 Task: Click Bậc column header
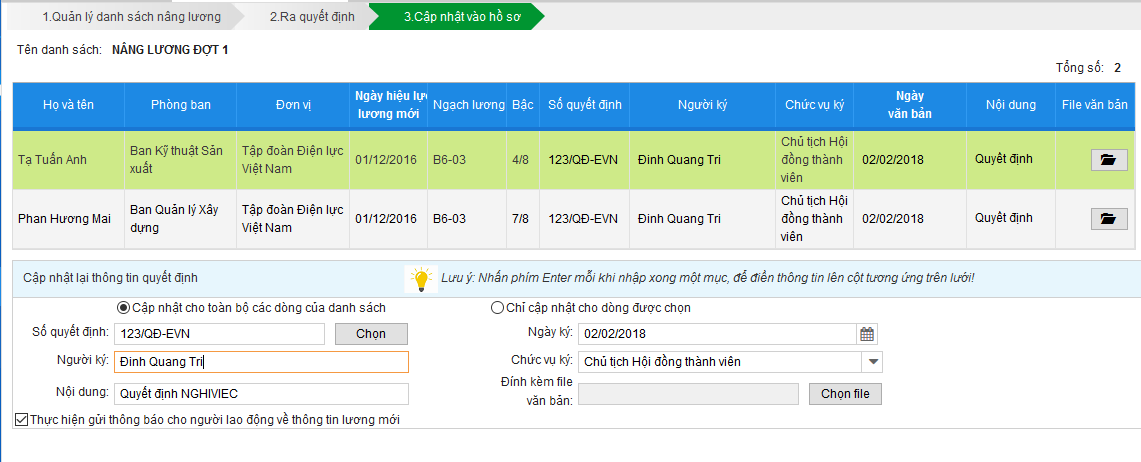click(x=521, y=105)
